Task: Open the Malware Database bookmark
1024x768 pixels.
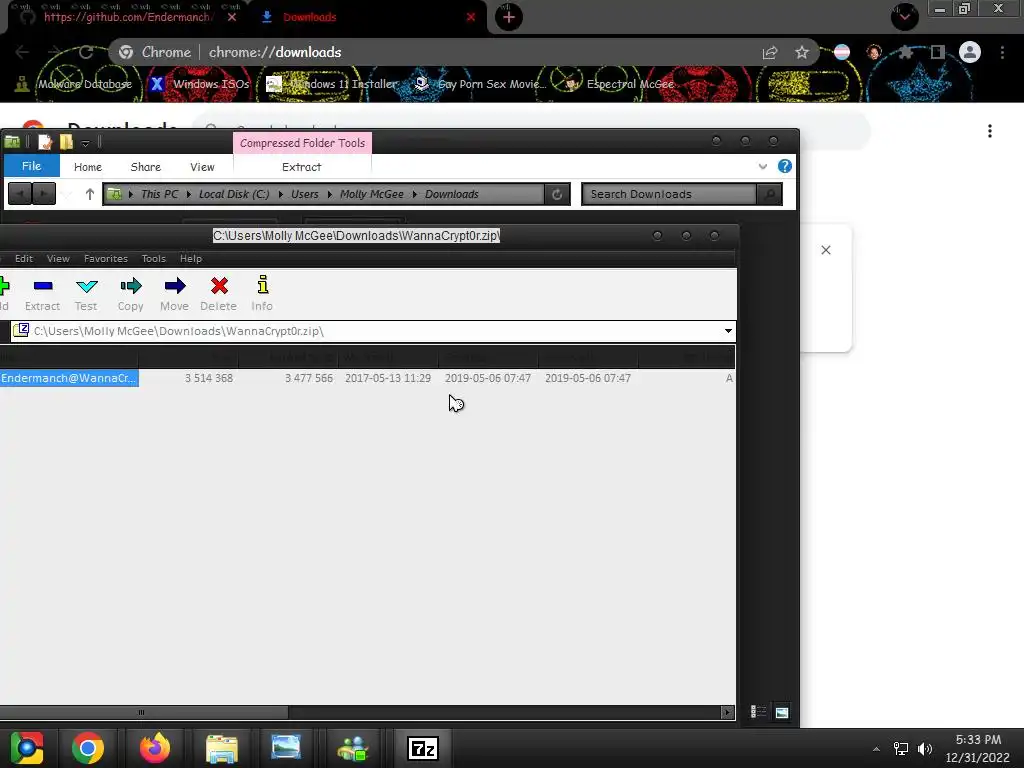Action: coord(74,84)
